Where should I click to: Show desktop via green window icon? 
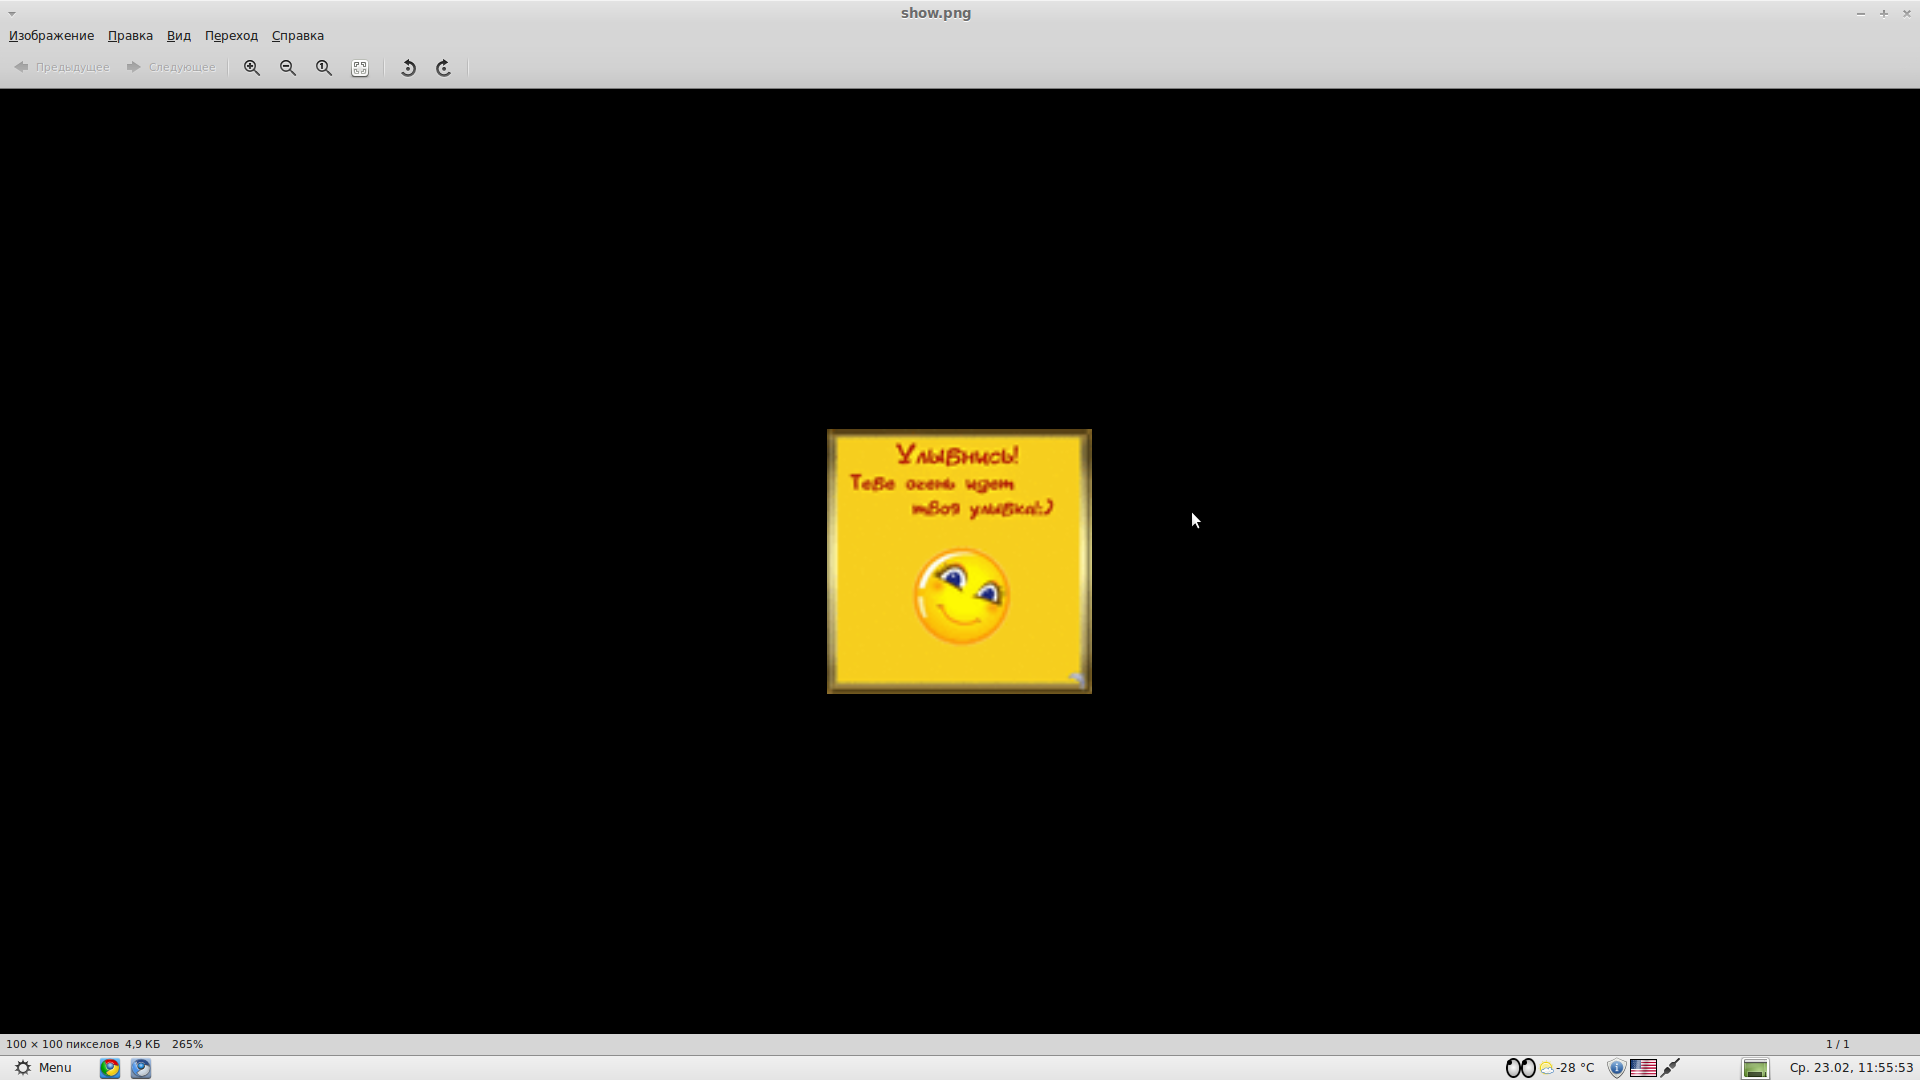coord(1755,1069)
